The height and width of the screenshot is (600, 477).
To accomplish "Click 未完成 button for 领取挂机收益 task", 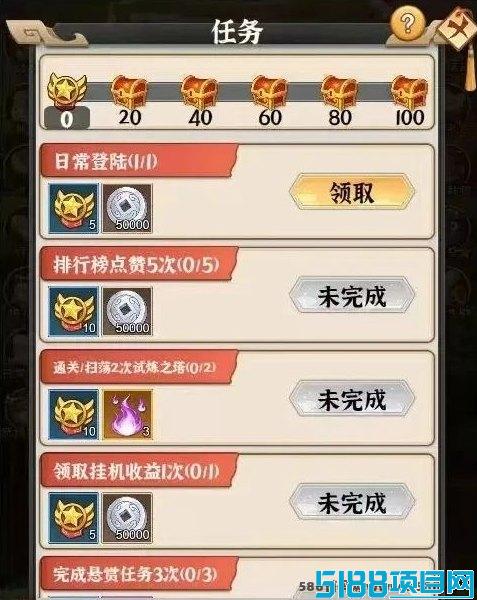I will [x=352, y=502].
